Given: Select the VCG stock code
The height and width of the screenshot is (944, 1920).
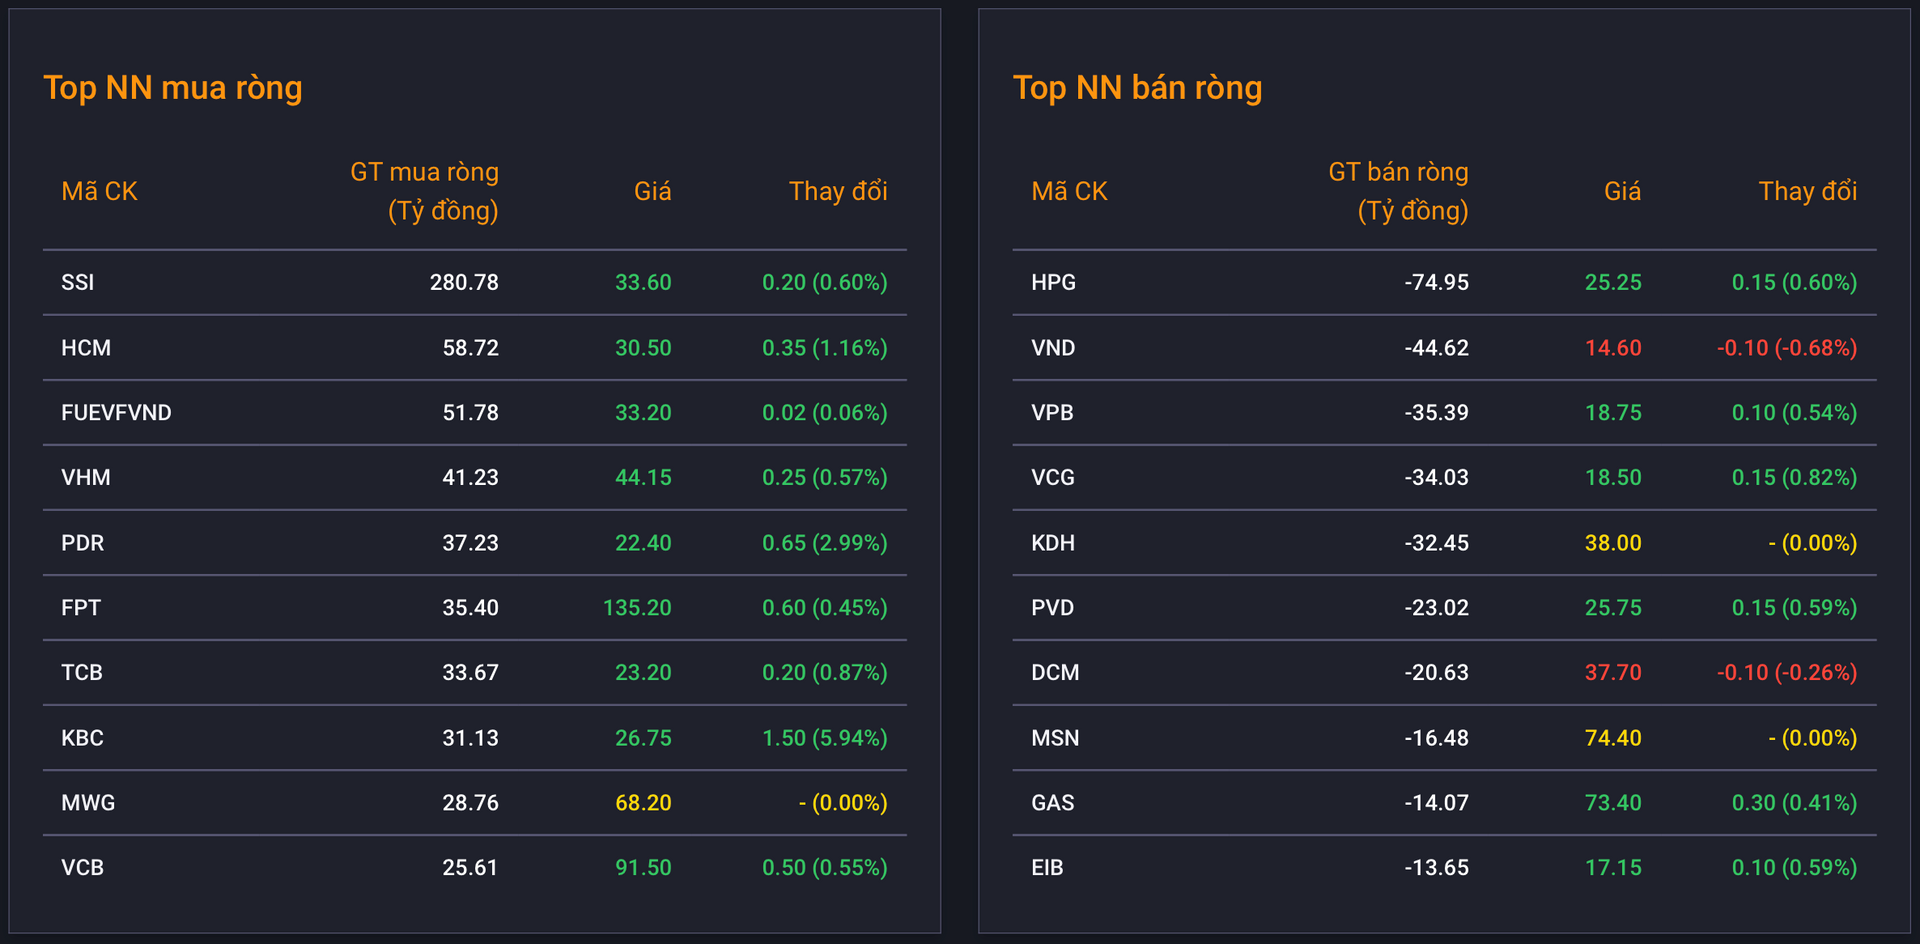Looking at the screenshot, I should pyautogui.click(x=1053, y=478).
